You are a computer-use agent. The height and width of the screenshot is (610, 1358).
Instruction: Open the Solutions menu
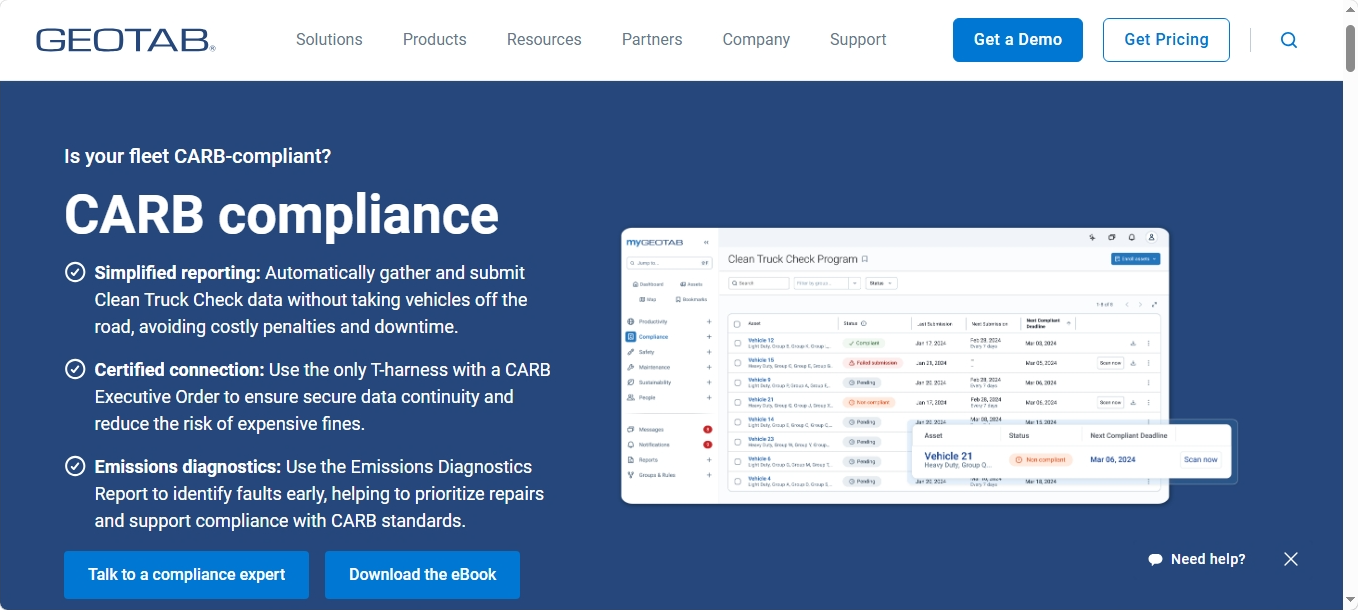pyautogui.click(x=329, y=40)
